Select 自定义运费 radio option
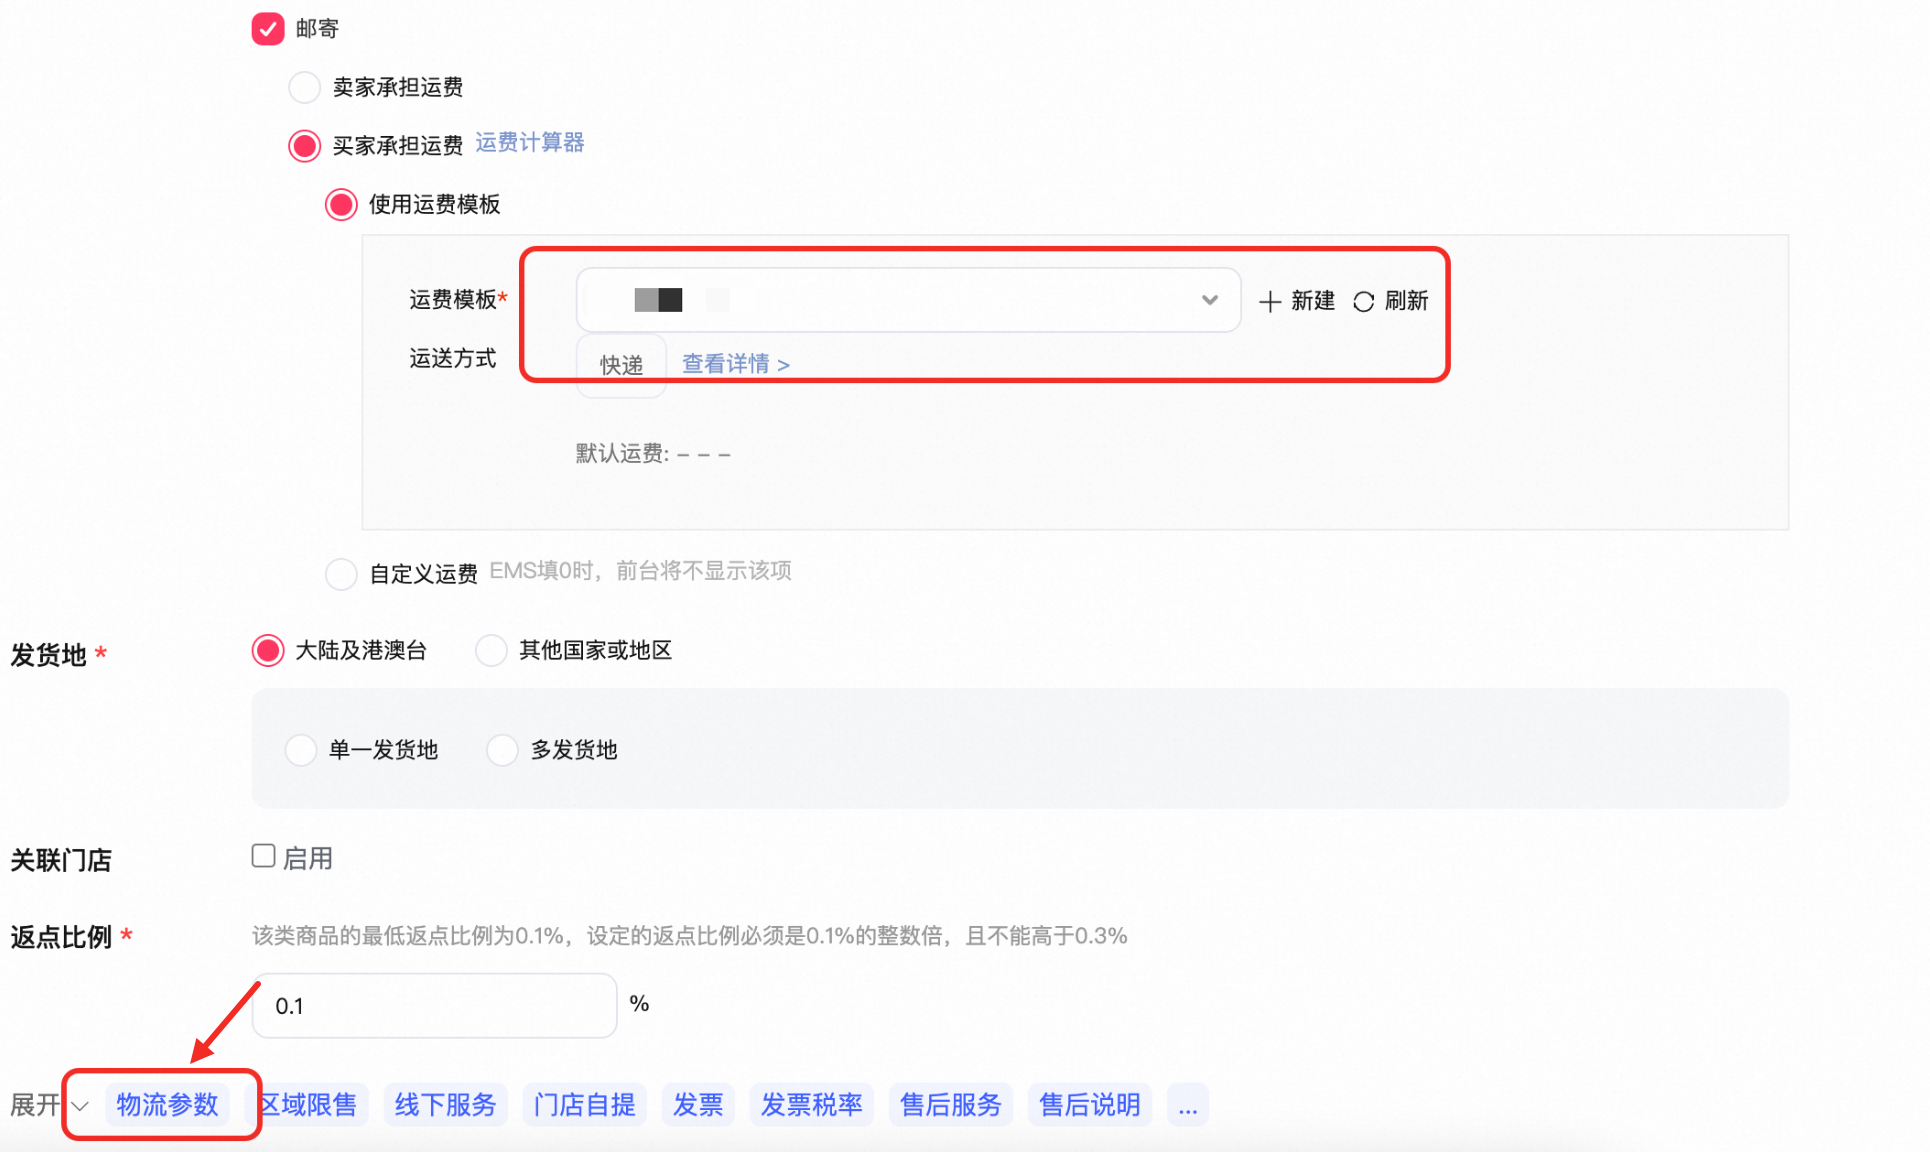The width and height of the screenshot is (1930, 1152). point(341,574)
